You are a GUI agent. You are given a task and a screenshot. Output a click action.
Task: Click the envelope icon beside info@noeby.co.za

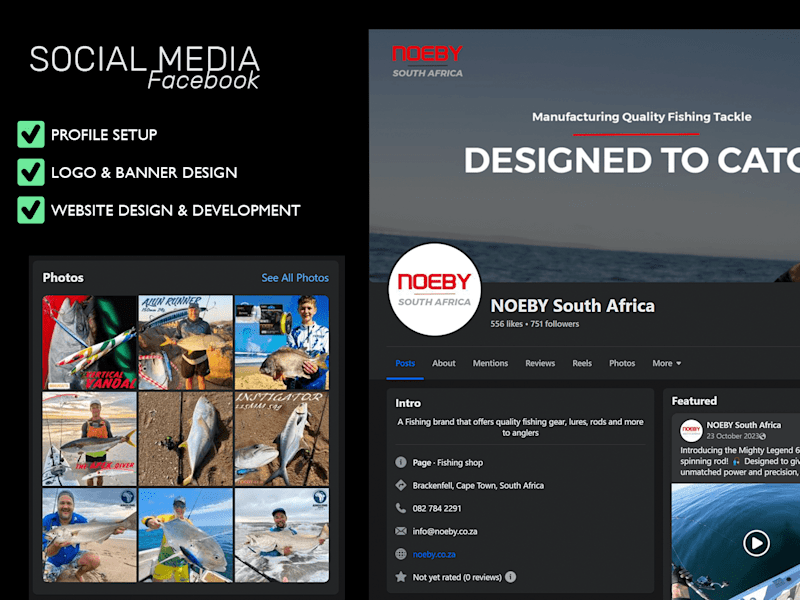pyautogui.click(x=401, y=531)
